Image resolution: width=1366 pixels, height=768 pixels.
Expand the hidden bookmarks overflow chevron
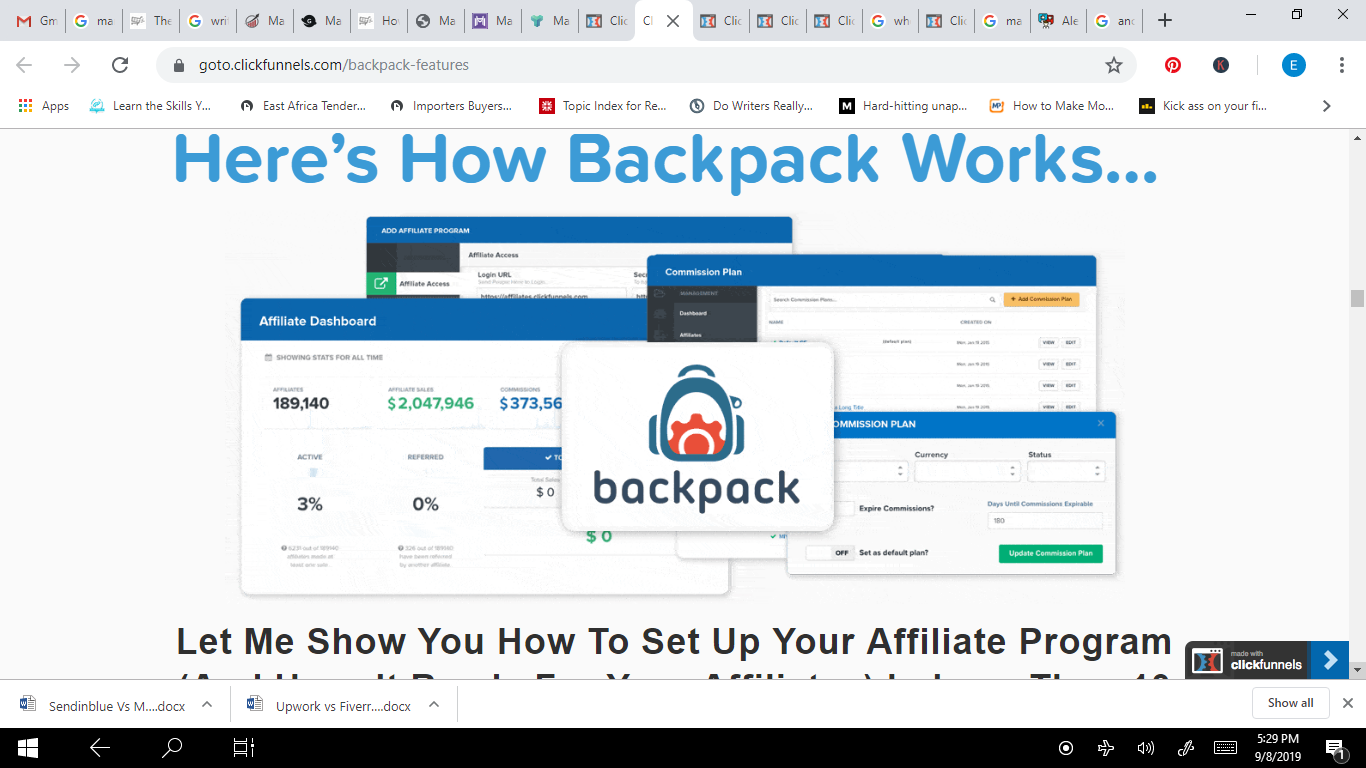[x=1327, y=106]
